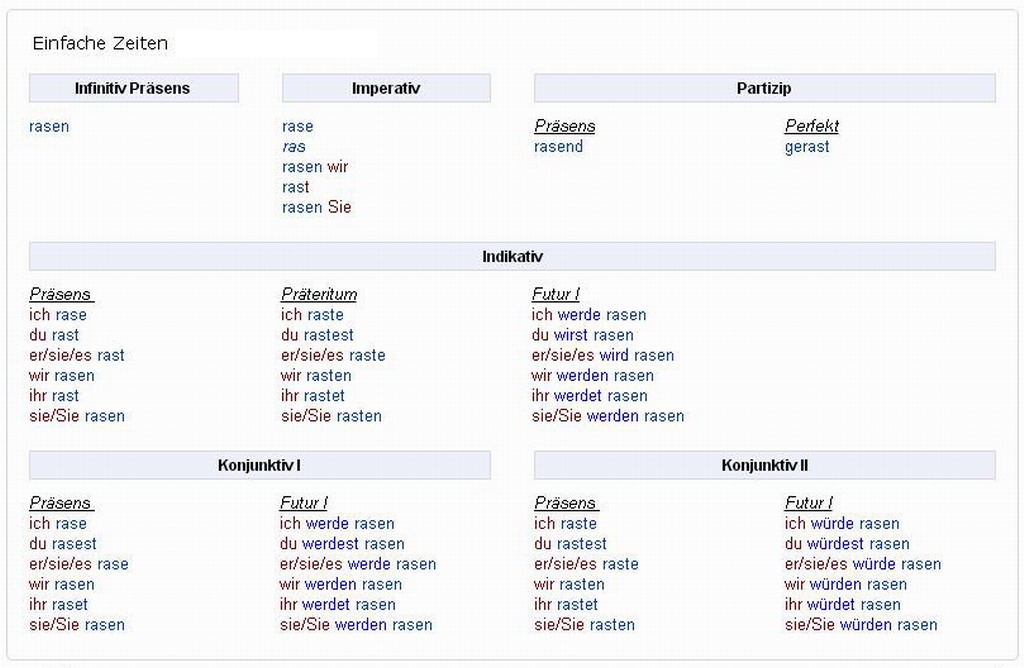Click the Infinitiv Präsens section header
Viewport: 1024px width, 668px height.
click(x=133, y=88)
